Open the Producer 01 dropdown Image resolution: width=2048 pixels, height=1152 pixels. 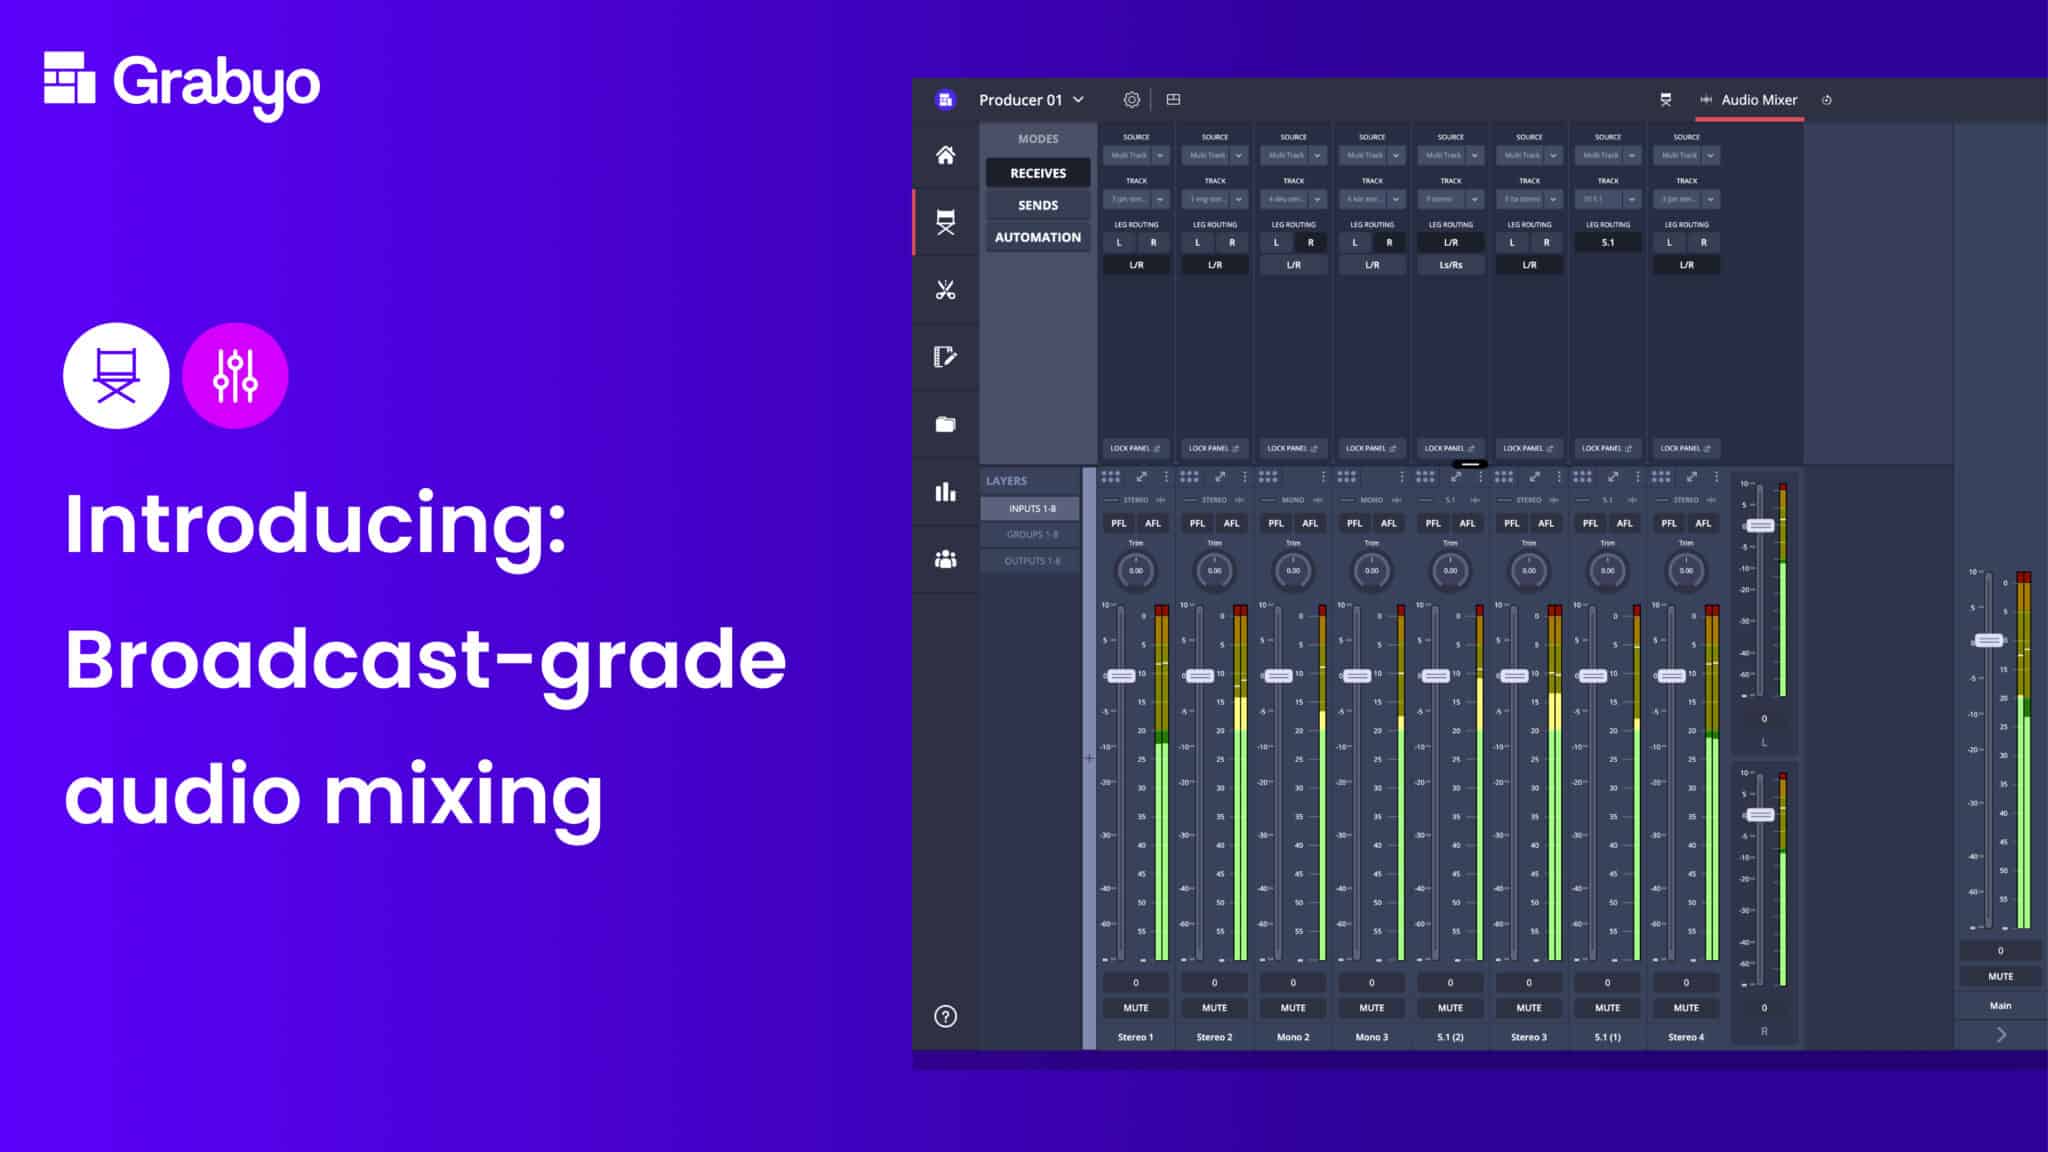(1030, 100)
